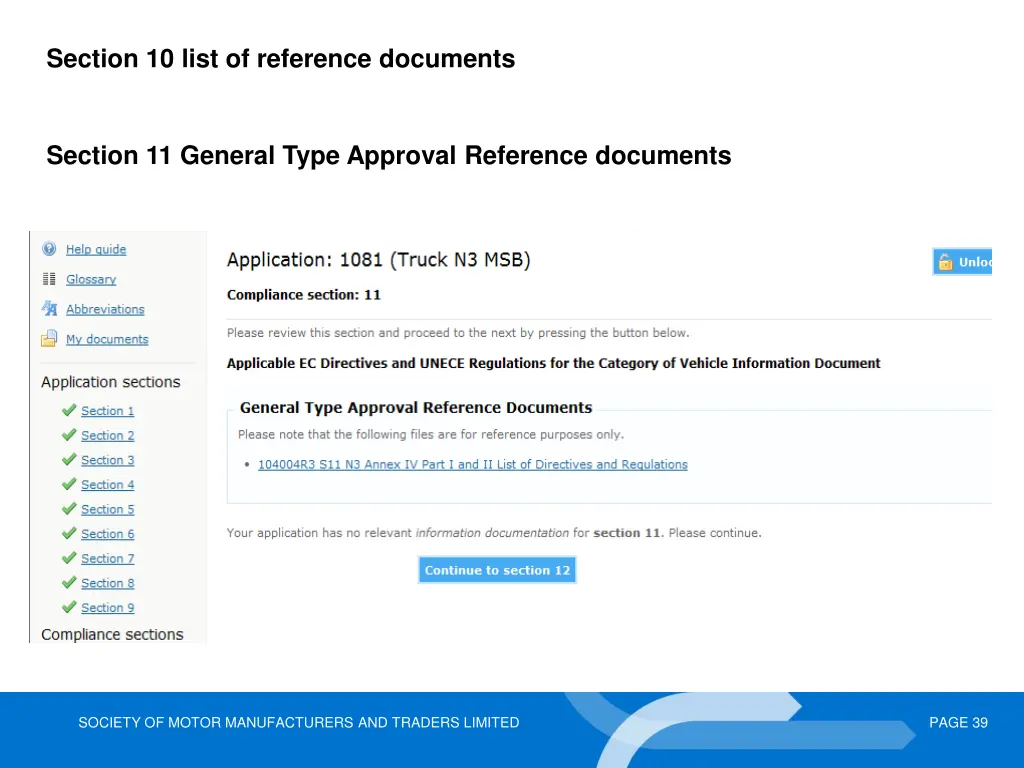Click Continue to section 12 button
1024x768 pixels.
click(497, 570)
